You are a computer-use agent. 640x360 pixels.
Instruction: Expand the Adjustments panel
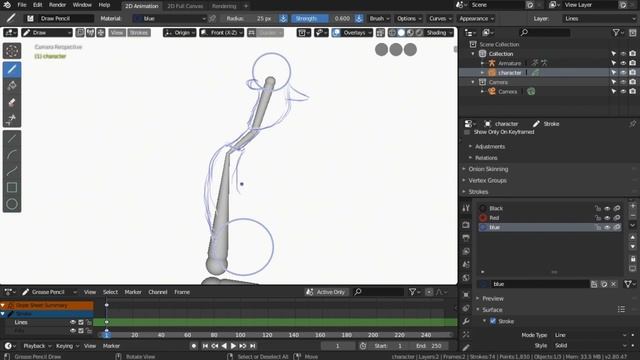pos(490,146)
